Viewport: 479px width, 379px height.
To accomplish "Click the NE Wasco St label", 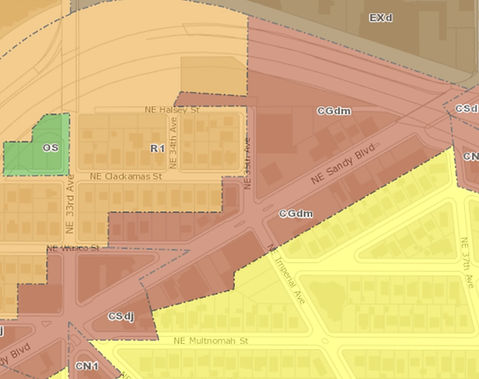I will pyautogui.click(x=73, y=248).
